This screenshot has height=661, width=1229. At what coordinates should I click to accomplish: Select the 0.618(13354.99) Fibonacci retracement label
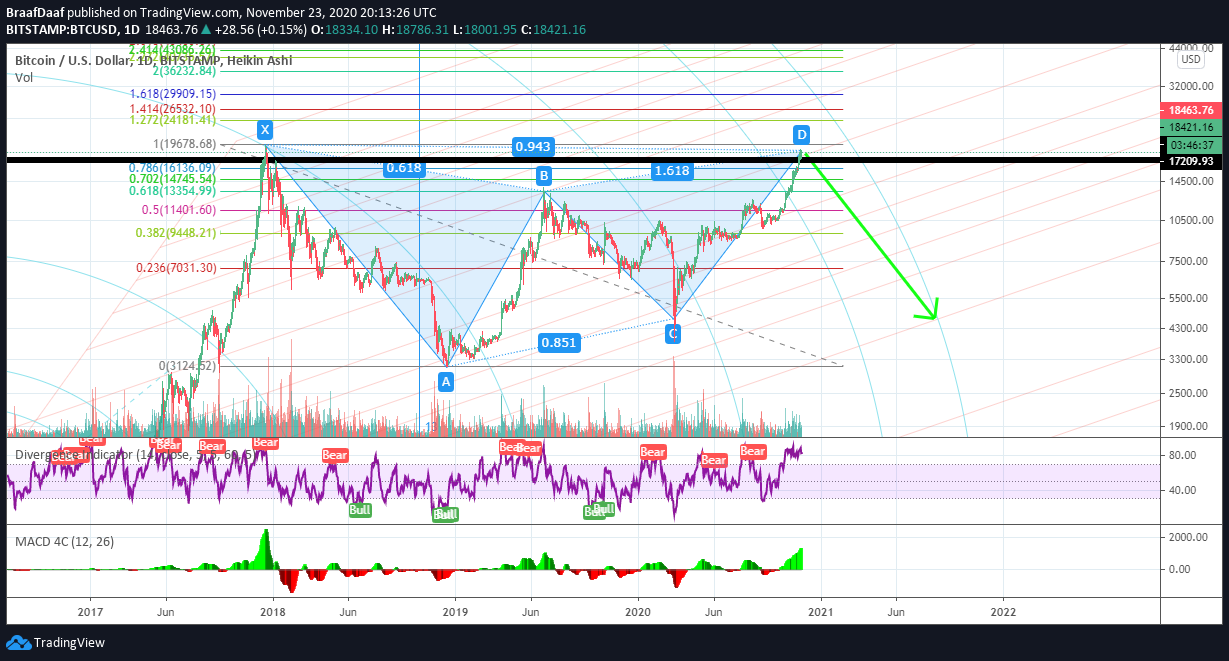pos(172,191)
